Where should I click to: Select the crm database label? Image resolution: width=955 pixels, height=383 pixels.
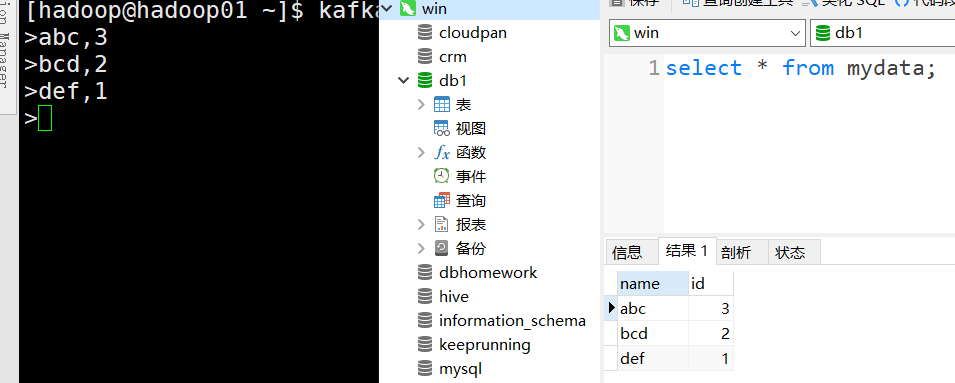coord(453,57)
